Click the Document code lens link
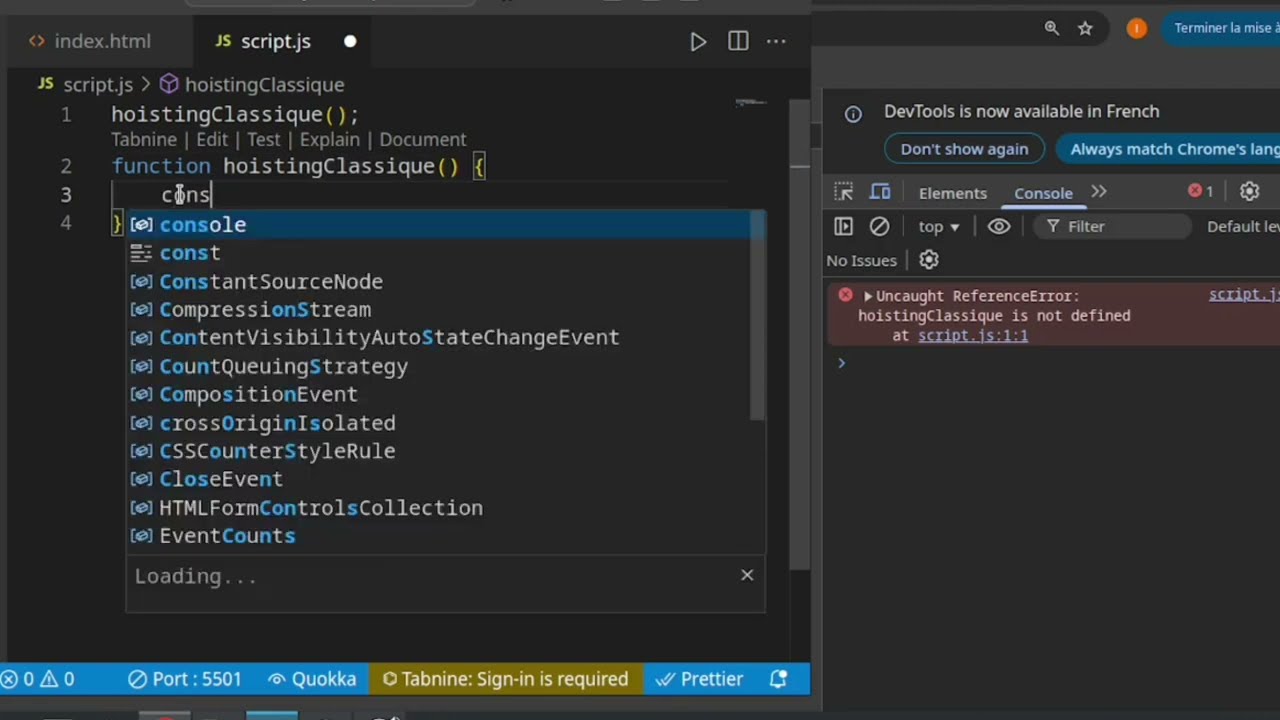 [x=423, y=140]
